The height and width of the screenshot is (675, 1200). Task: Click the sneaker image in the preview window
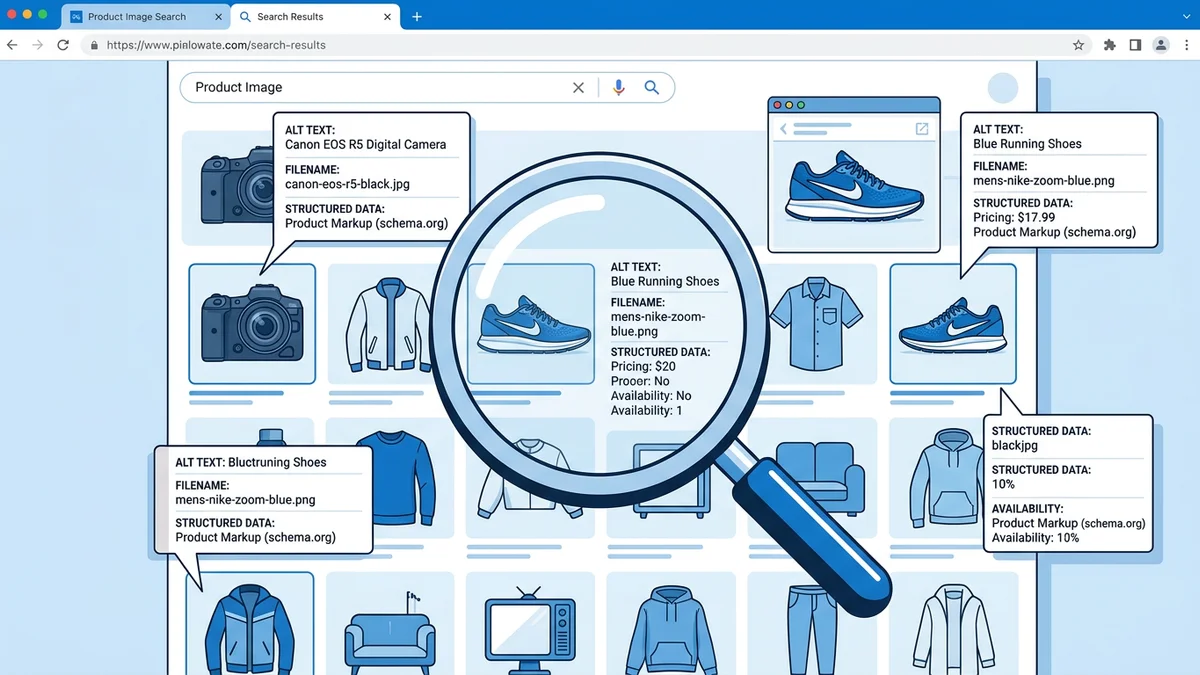[853, 186]
